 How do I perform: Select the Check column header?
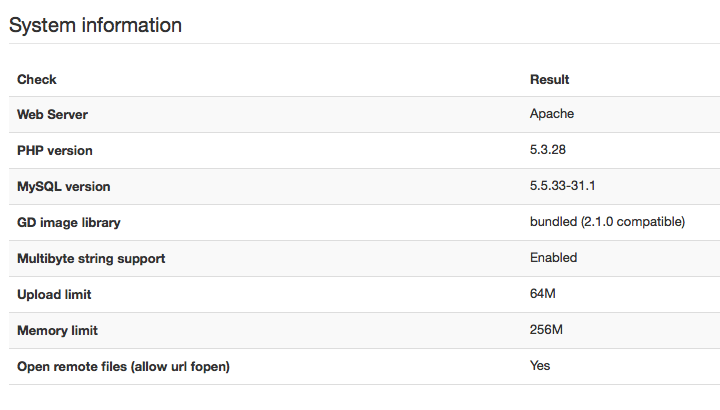[37, 79]
